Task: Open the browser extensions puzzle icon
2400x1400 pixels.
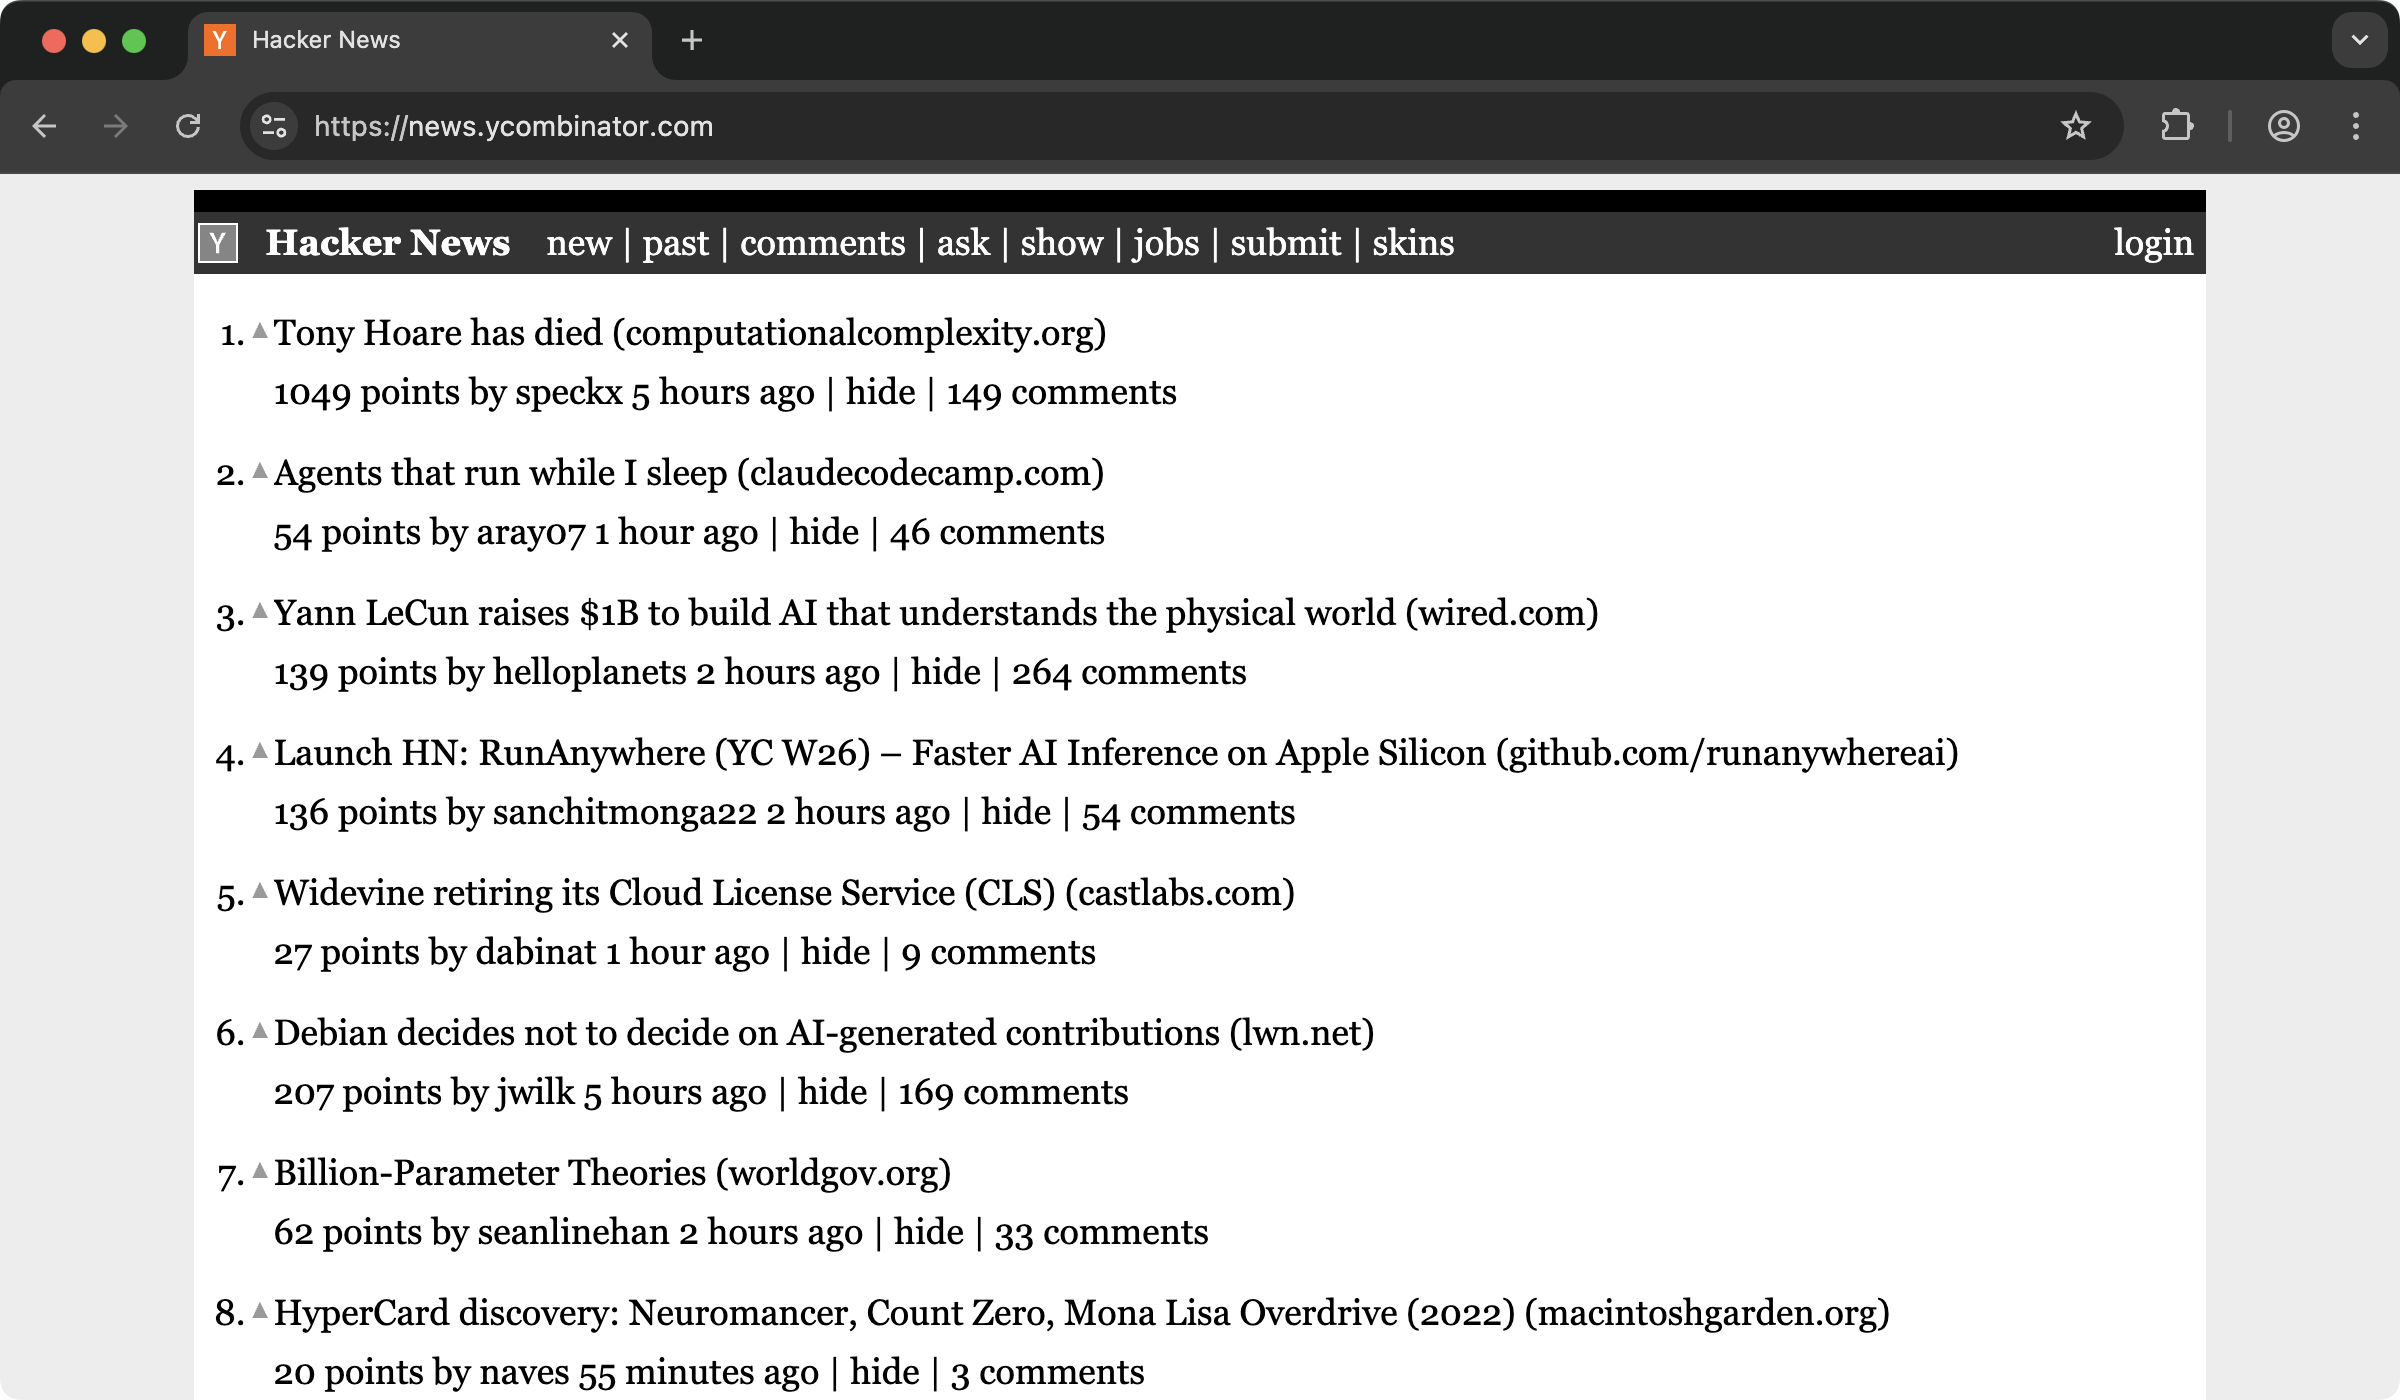Action: [2177, 126]
